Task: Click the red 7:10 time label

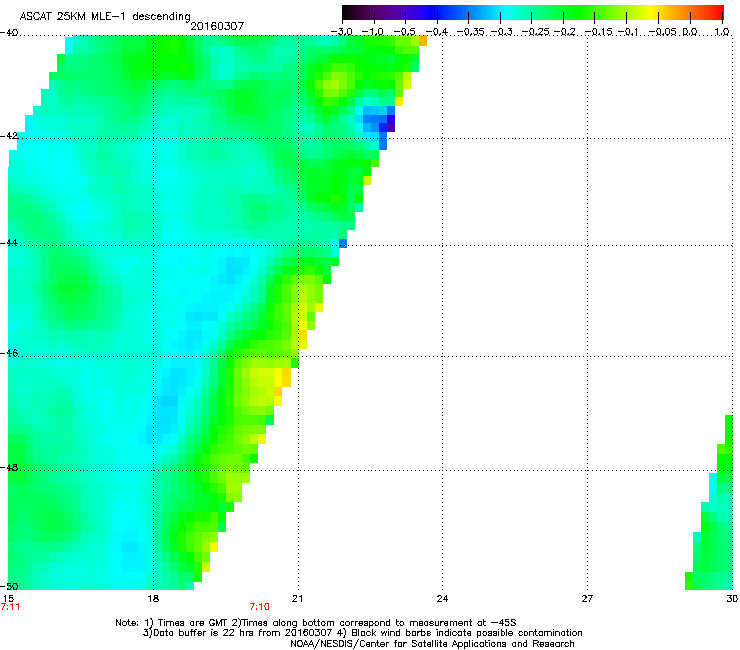Action: coord(260,607)
